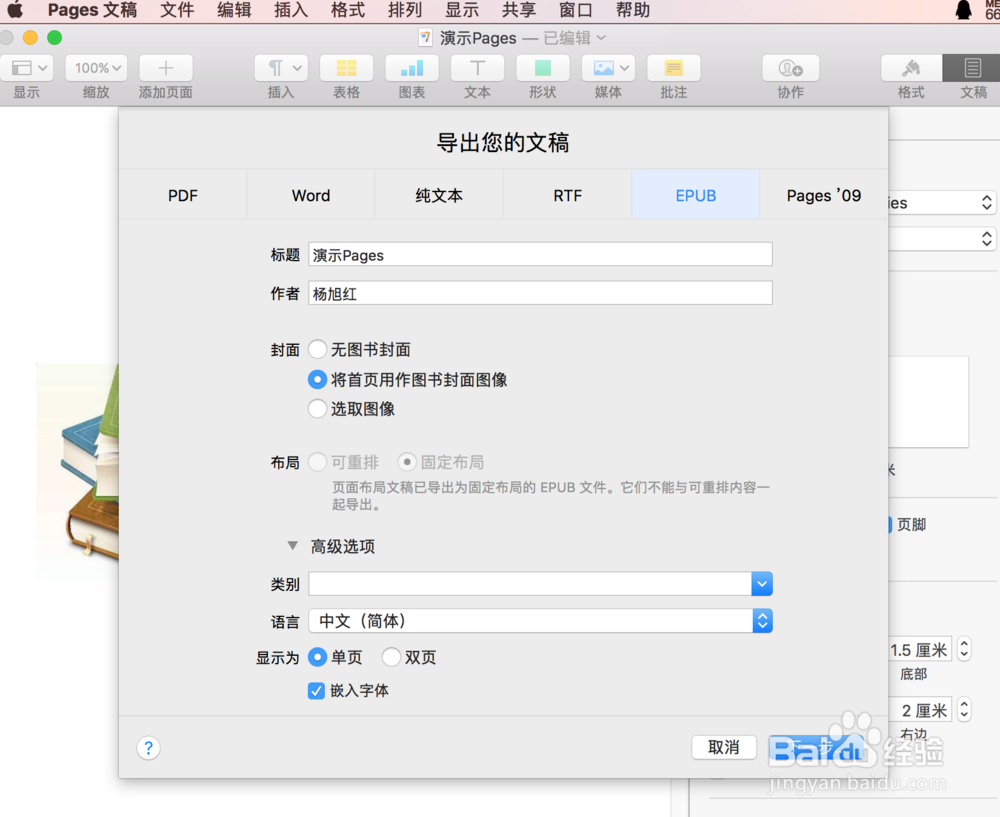Open the 协作 collaboration panel
Viewport: 1000px width, 817px height.
(790, 68)
